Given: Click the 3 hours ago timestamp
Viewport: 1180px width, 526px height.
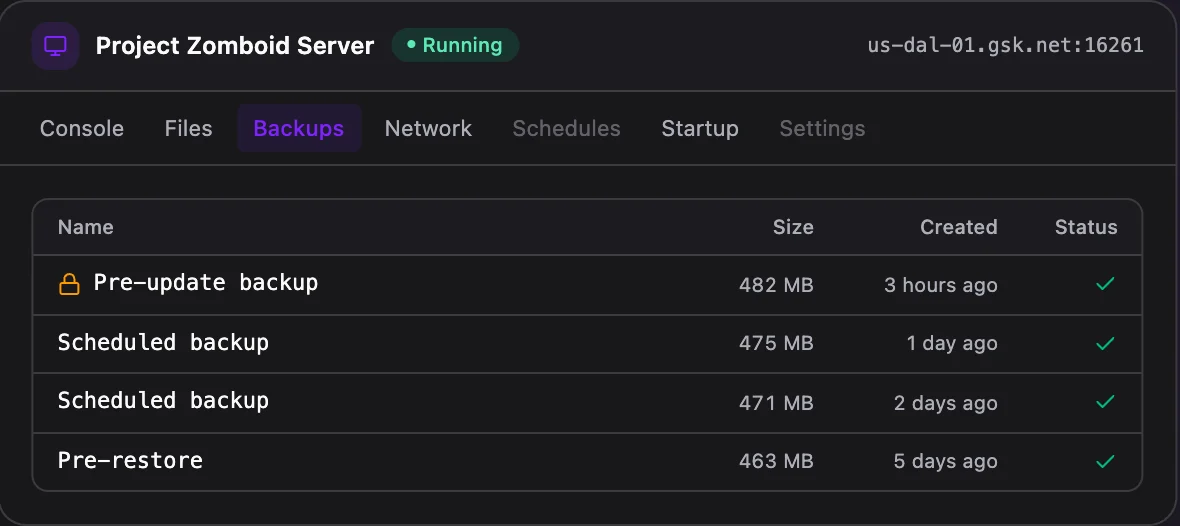Looking at the screenshot, I should [941, 285].
